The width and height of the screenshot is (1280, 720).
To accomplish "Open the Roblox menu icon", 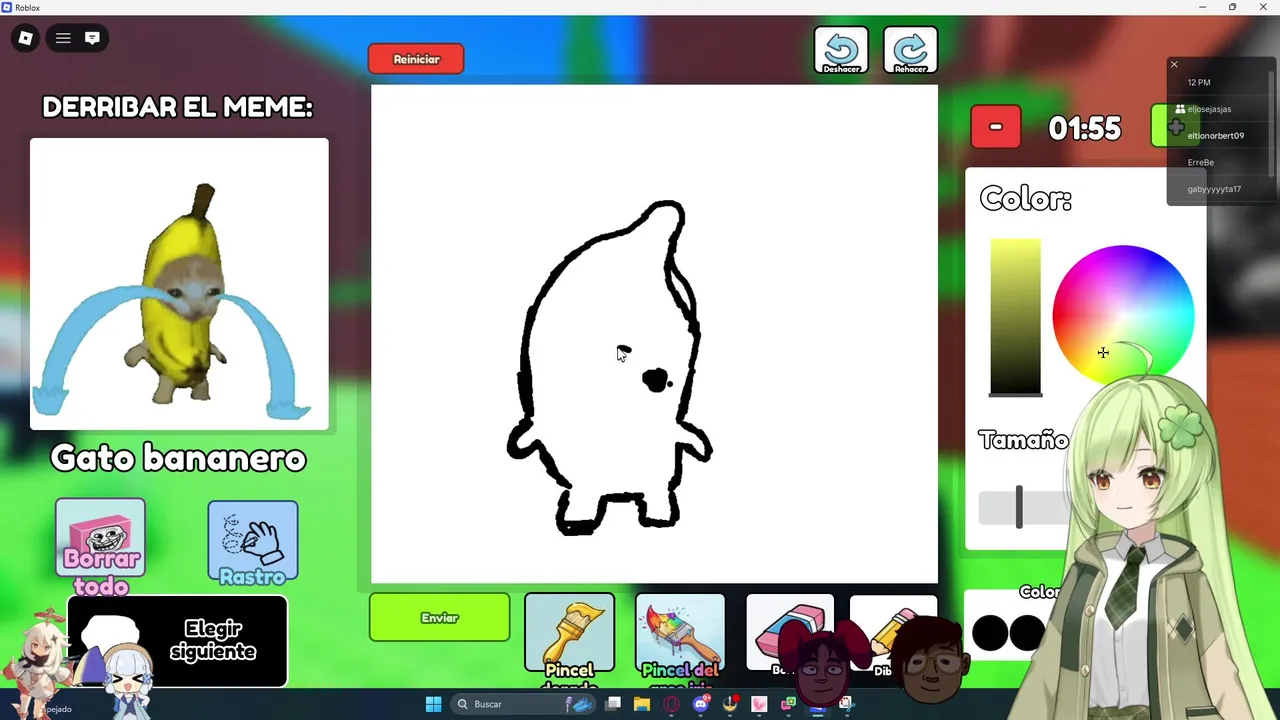I will [26, 38].
